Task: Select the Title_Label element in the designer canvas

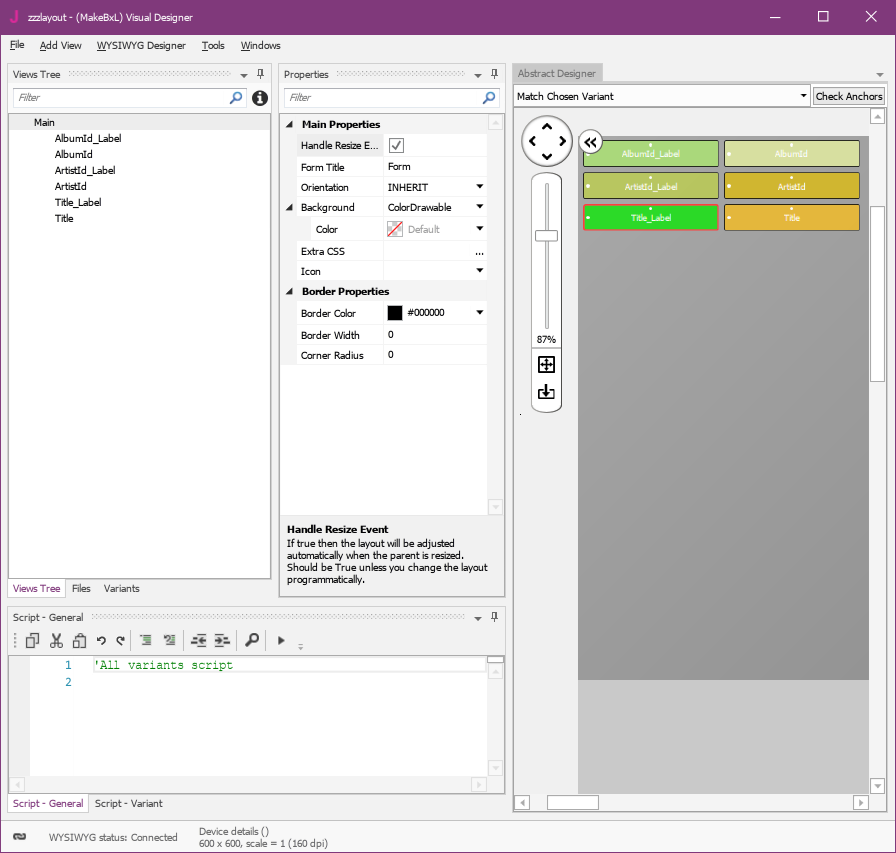Action: point(650,217)
